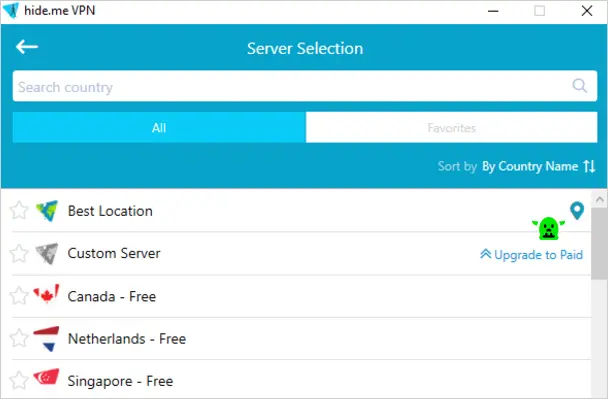Click the Canada flag icon

coord(47,294)
